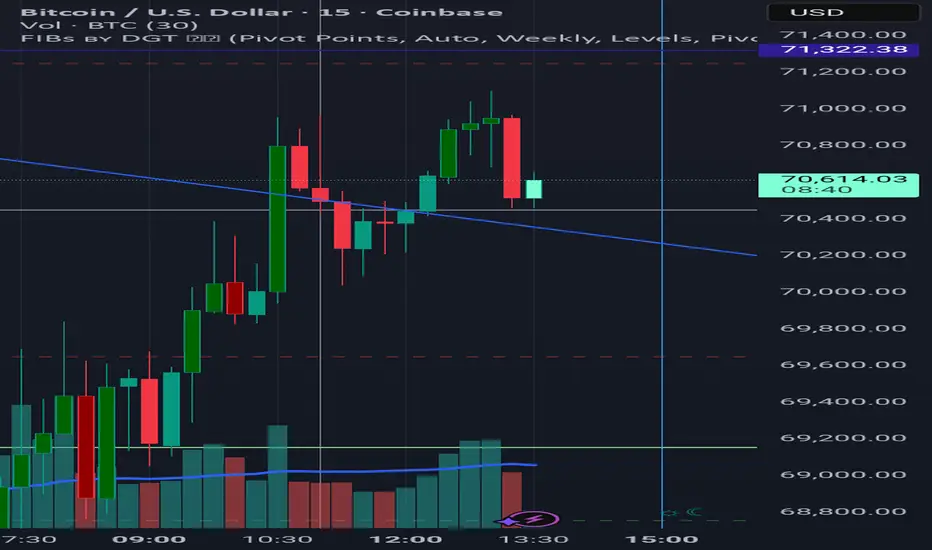Select the Vol · BTC (30) indicator legend
Viewport: 932px width, 550px height.
[109, 25]
